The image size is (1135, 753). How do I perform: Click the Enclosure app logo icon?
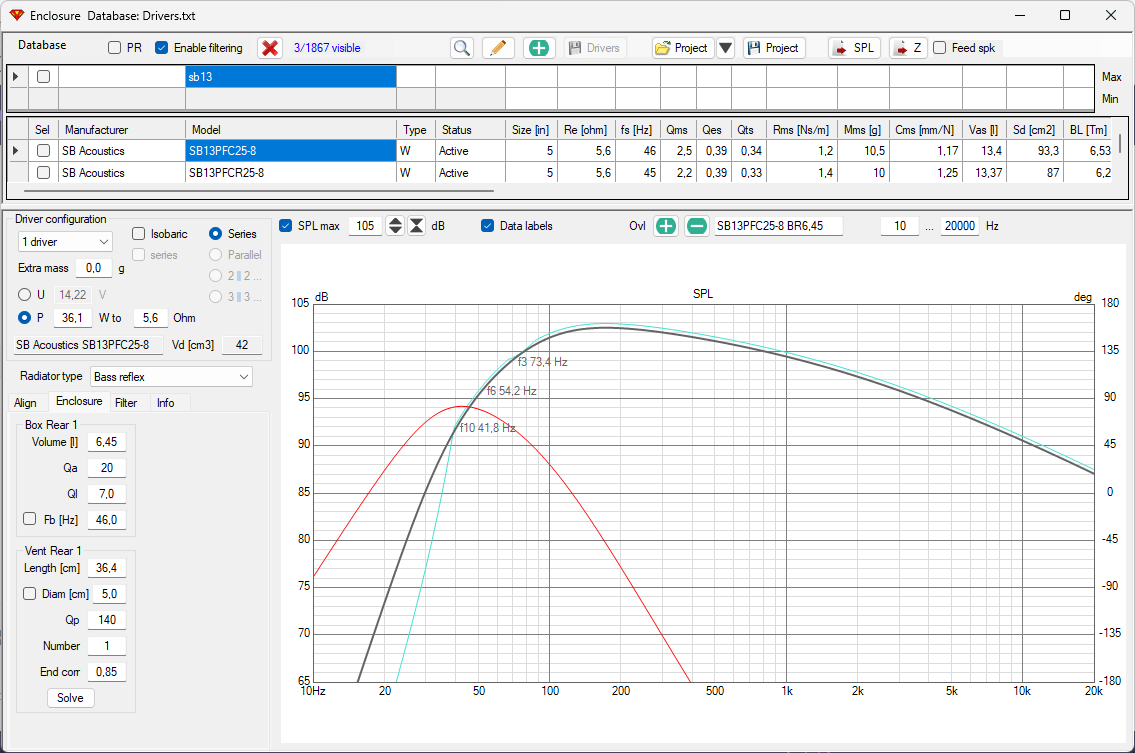[x=17, y=15]
